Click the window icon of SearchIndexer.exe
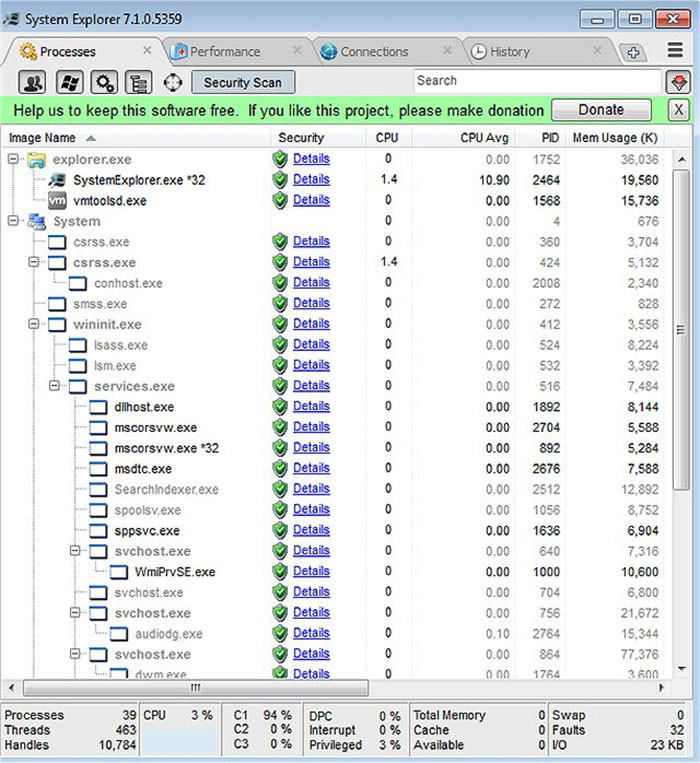This screenshot has height=763, width=700. 98,490
